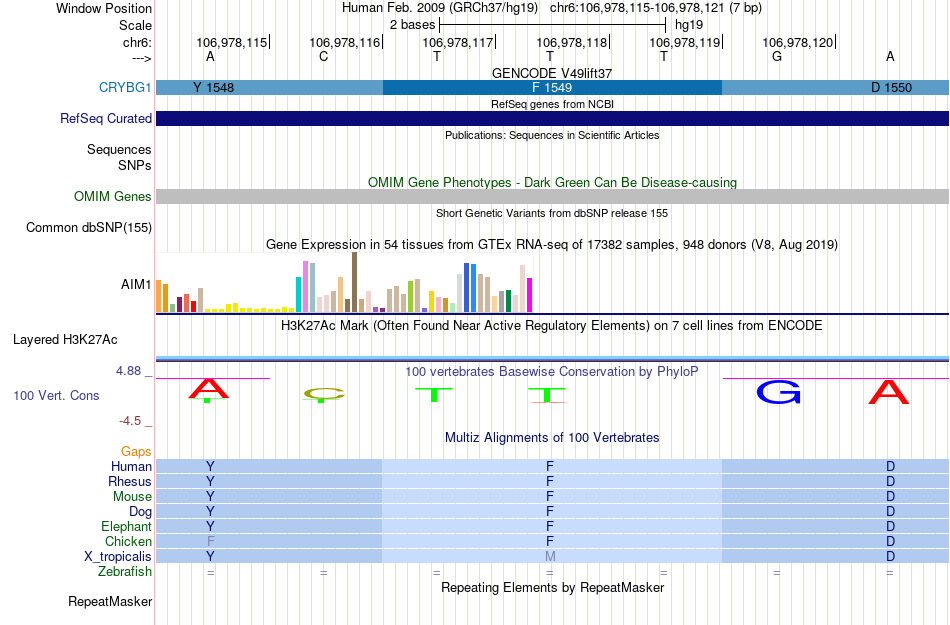Click the Layered H3K27Ac track label
The height and width of the screenshot is (625, 950).
click(x=65, y=339)
